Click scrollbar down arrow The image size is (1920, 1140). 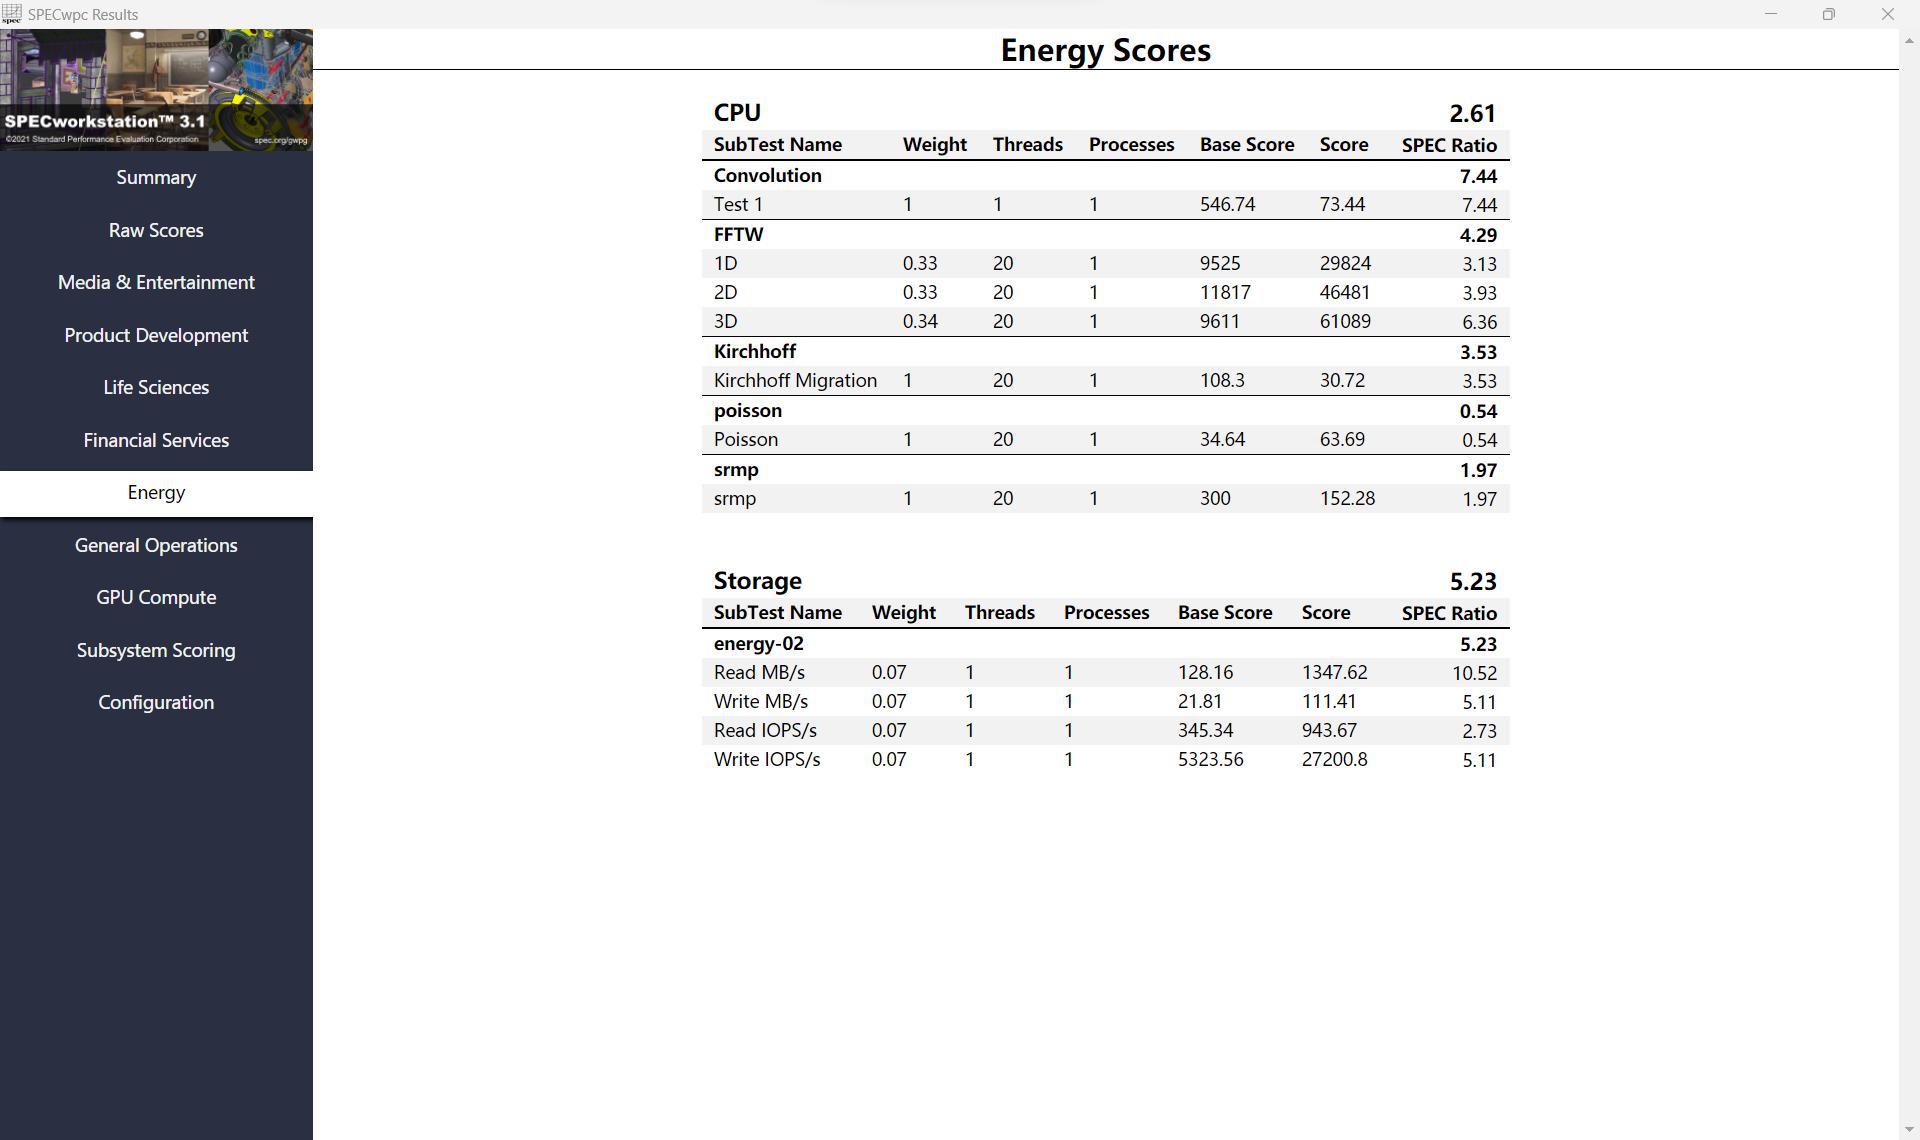[x=1908, y=1130]
